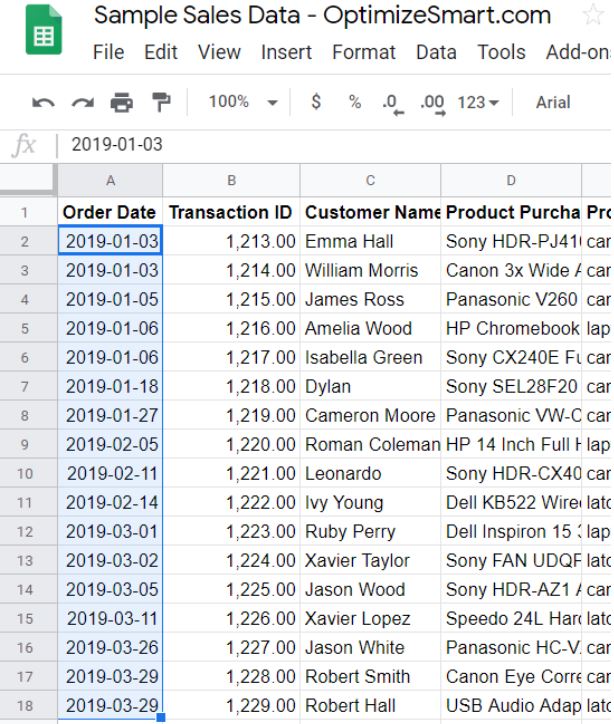Open the Insert menu
614x724 pixels.
(286, 52)
